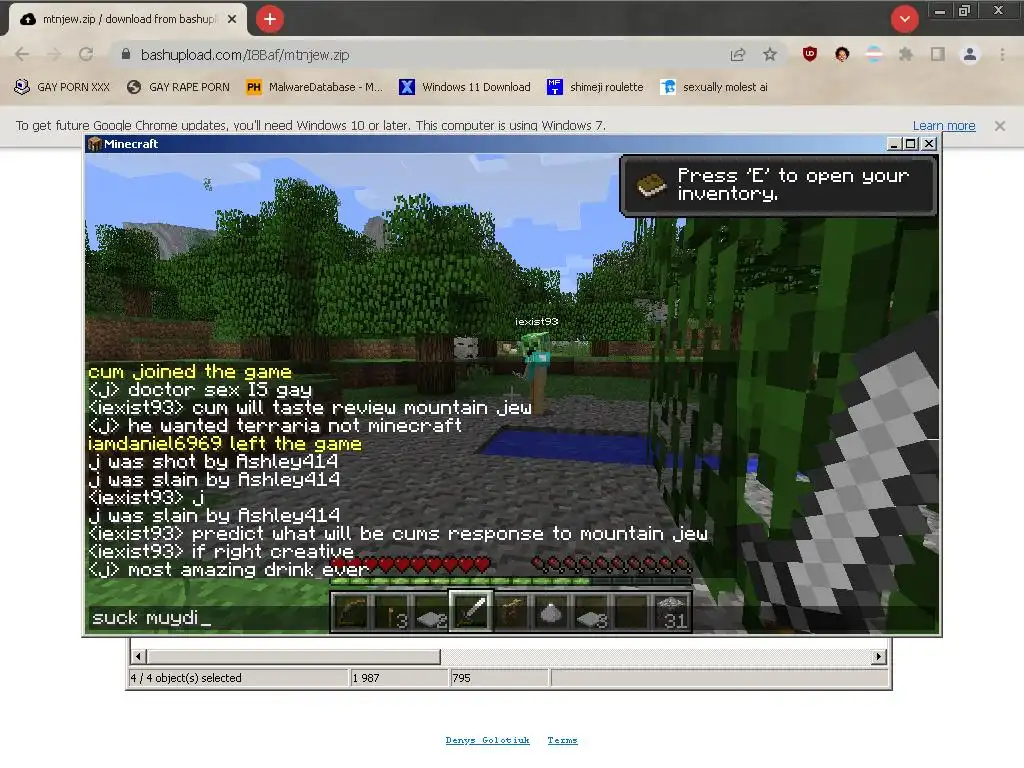
Task: Click the '795' status bar value
Action: point(461,678)
